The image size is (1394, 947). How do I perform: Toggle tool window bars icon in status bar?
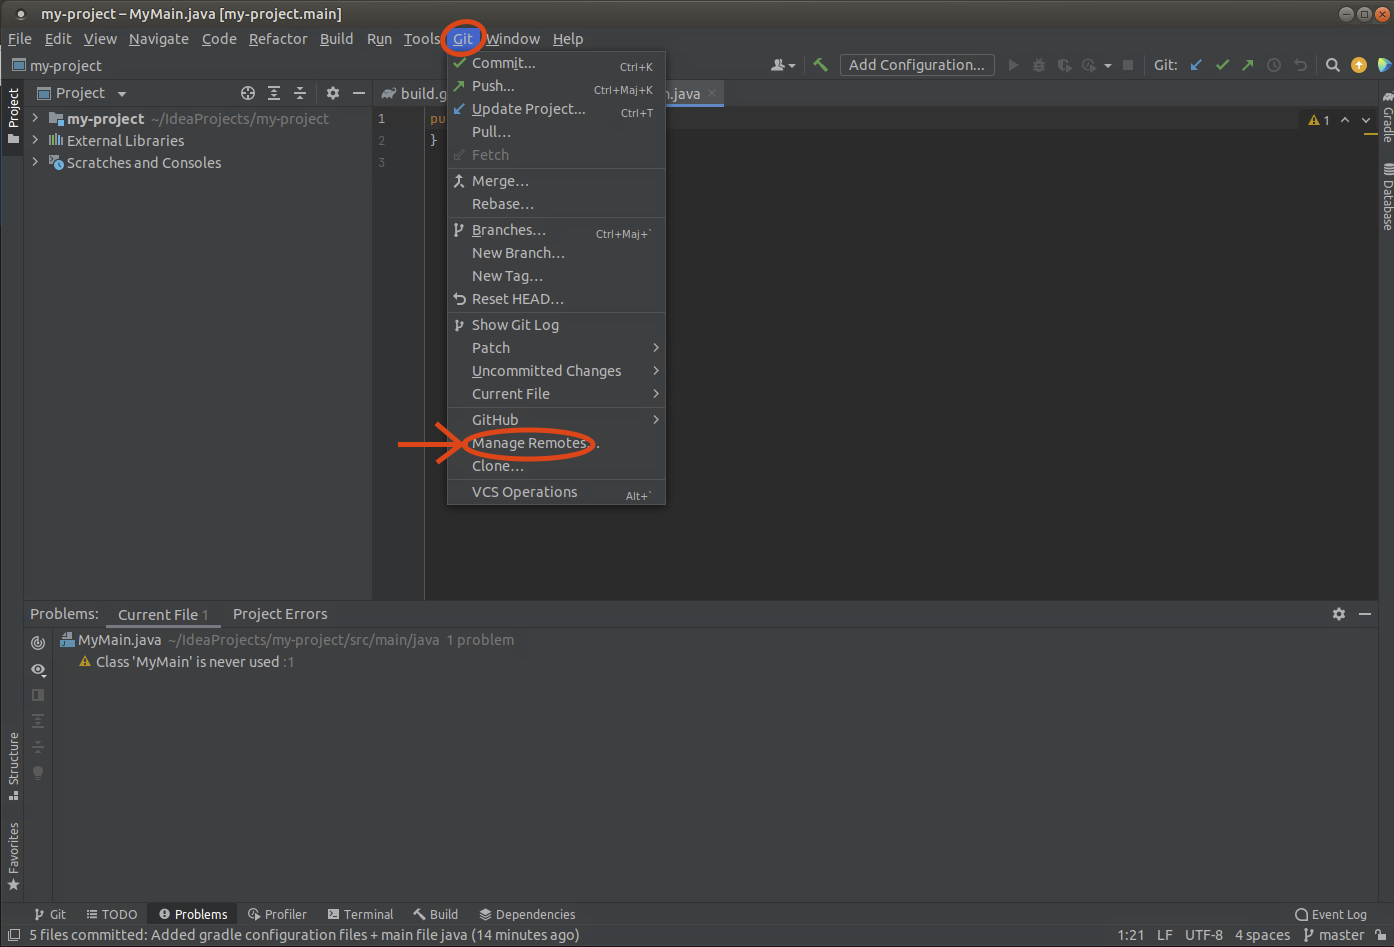tap(14, 935)
